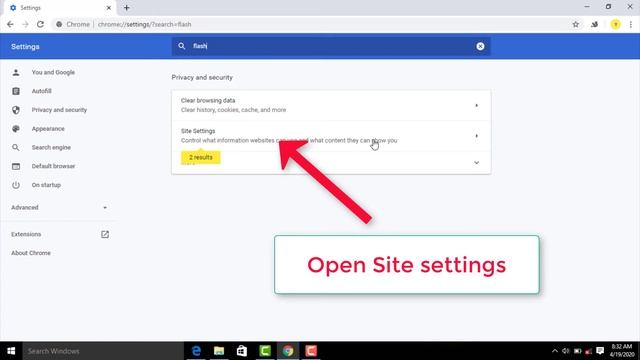Open Default browser section
Viewport: 640px width, 360px height.
click(53, 166)
